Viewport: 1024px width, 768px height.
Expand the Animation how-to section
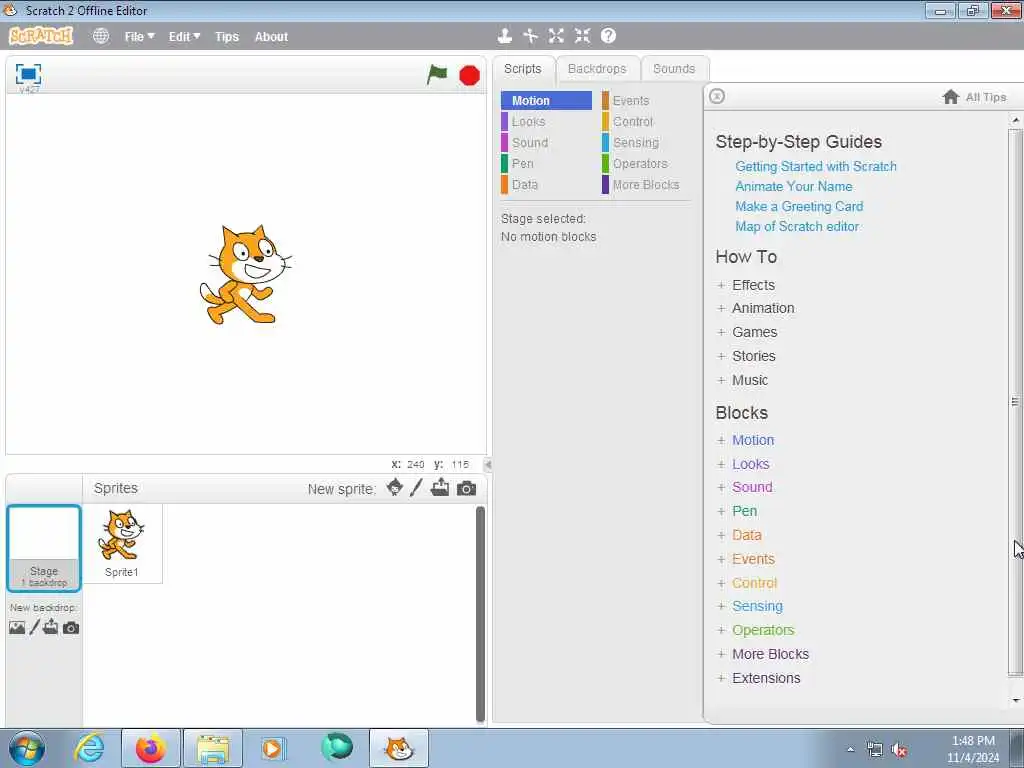coord(756,308)
